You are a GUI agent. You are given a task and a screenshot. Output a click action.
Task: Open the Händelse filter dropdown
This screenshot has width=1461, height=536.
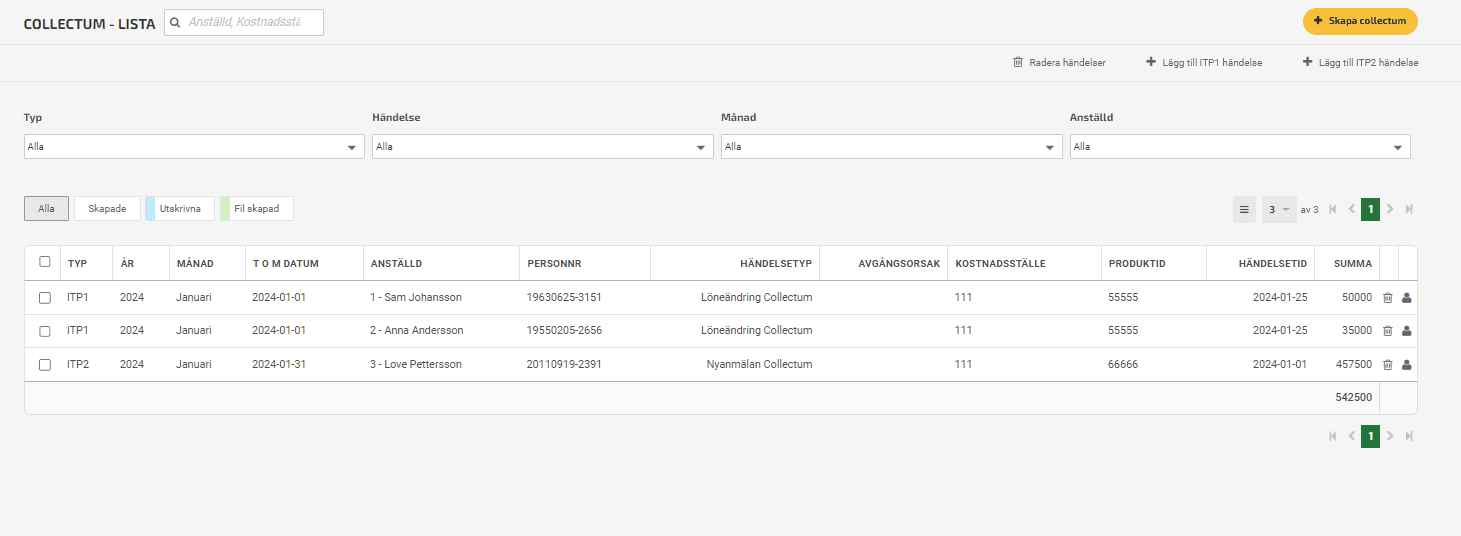click(x=542, y=147)
